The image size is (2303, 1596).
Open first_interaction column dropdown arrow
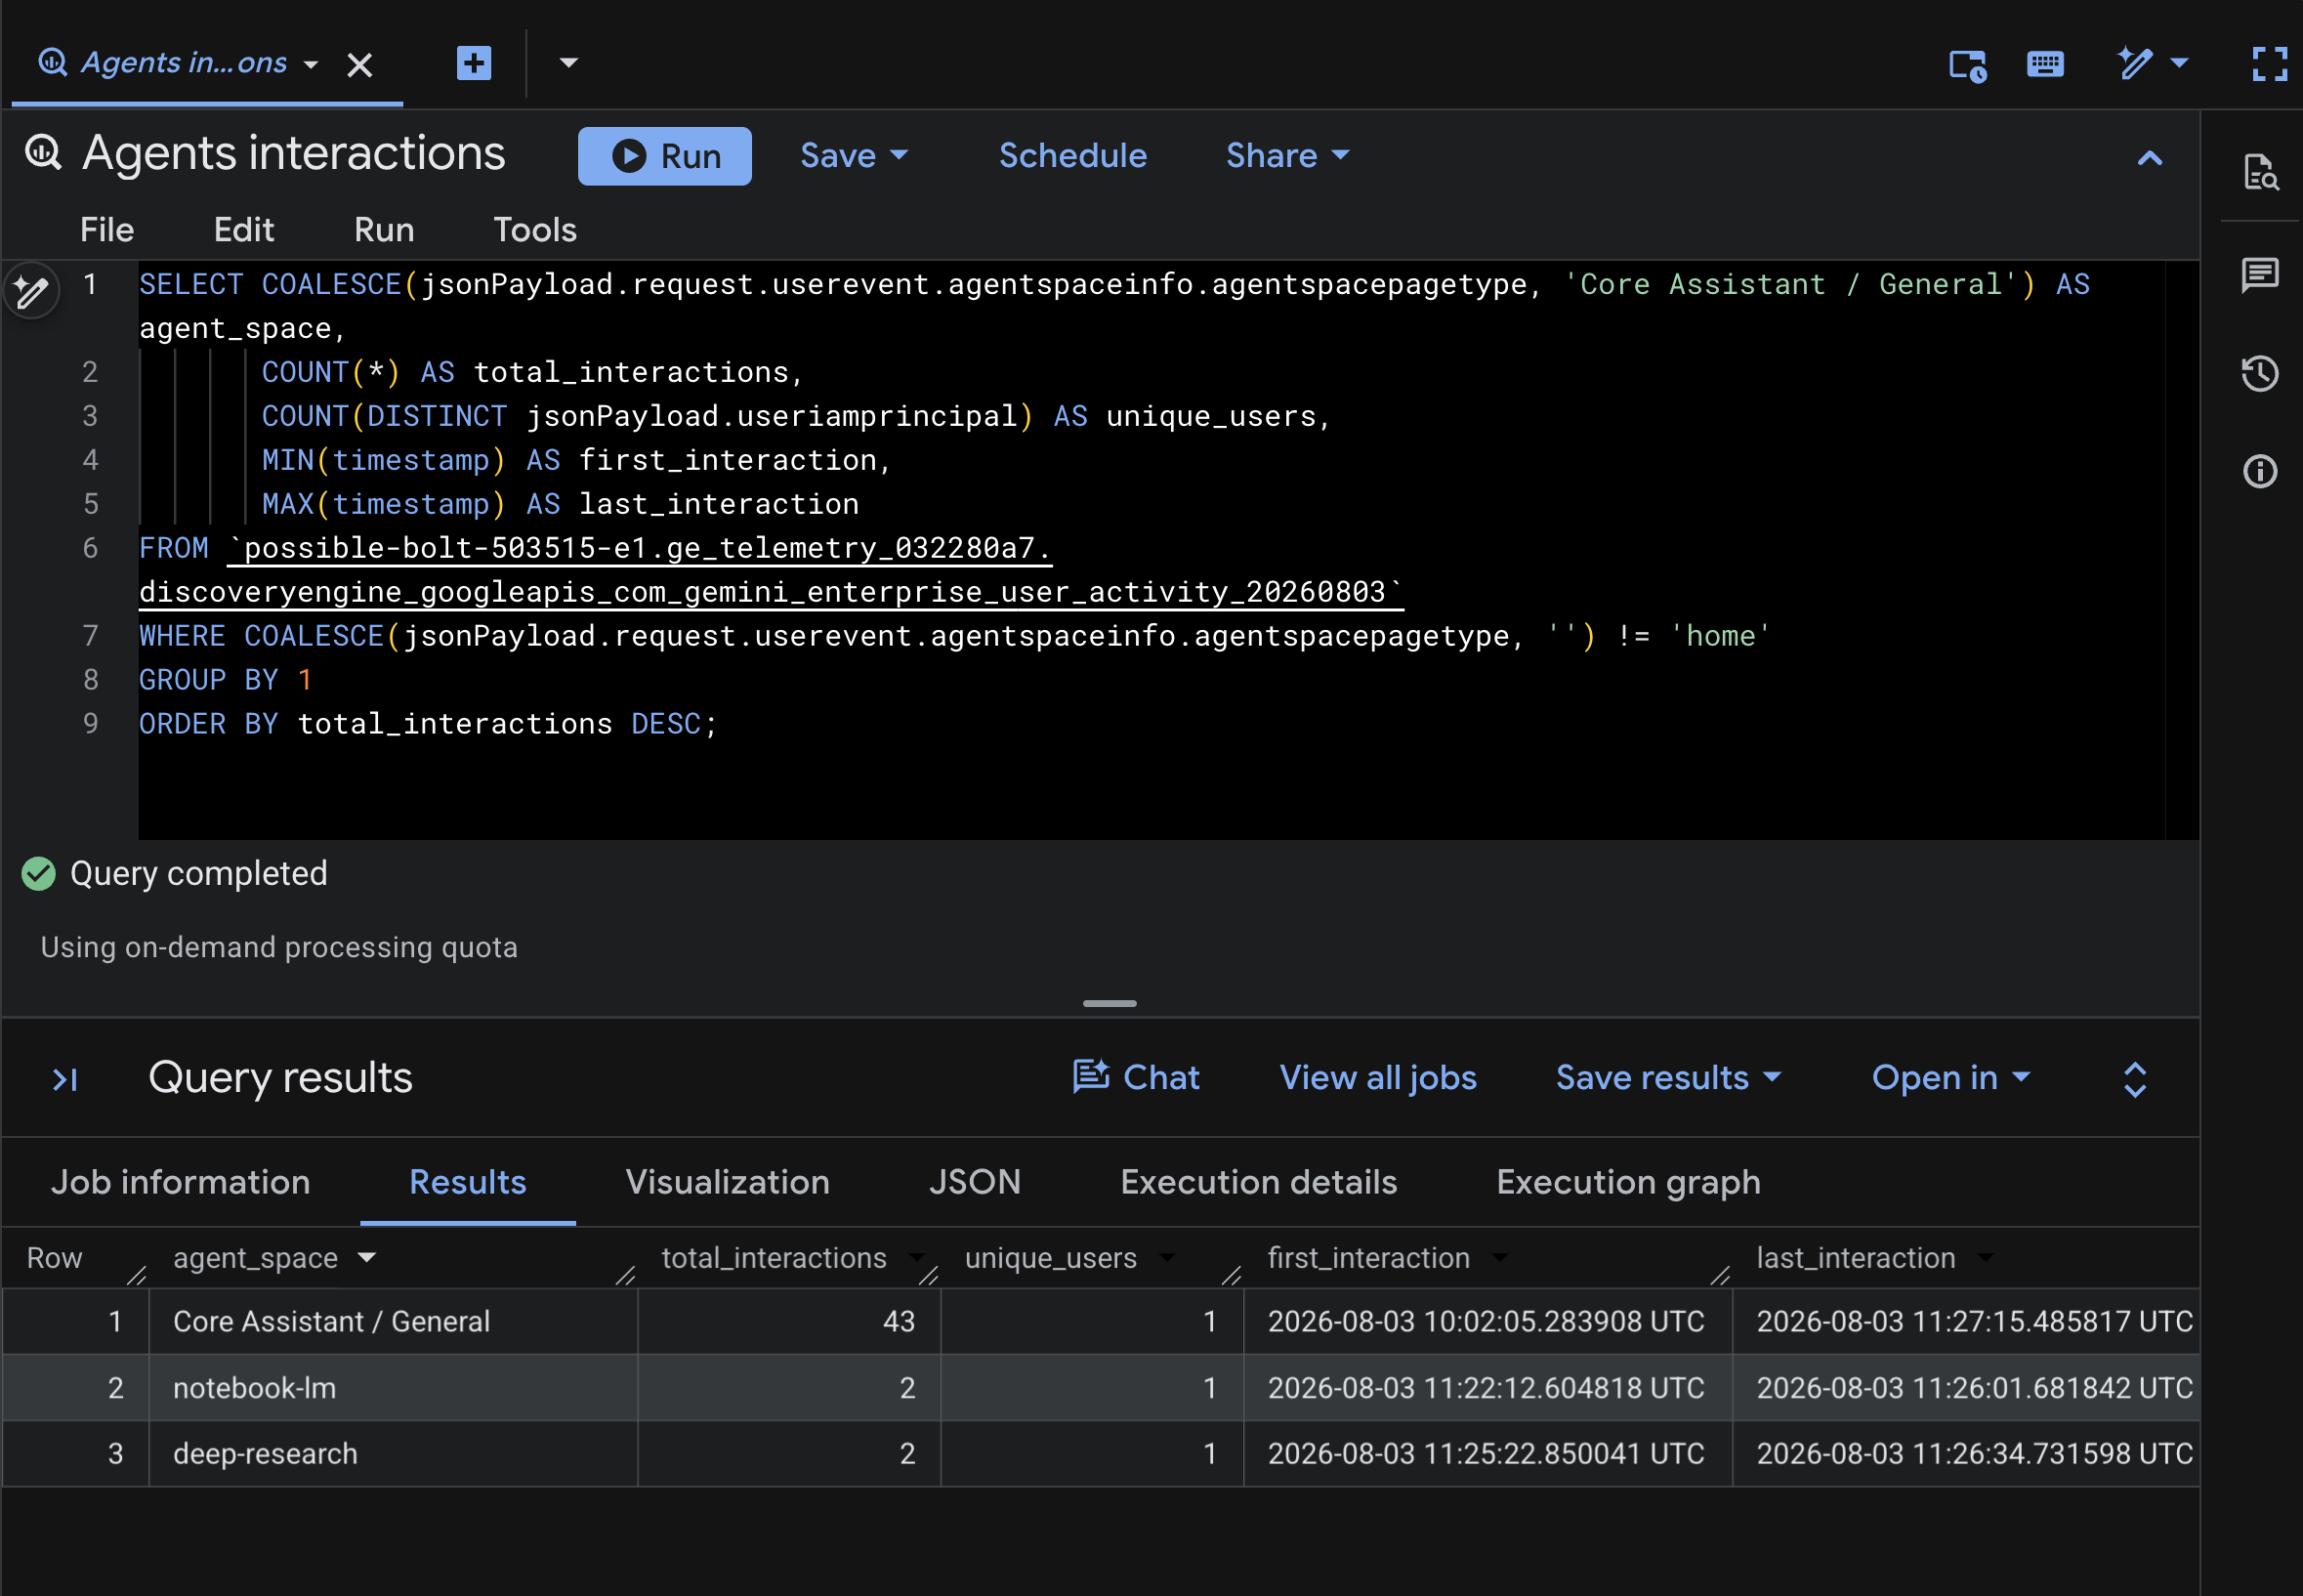(1499, 1257)
